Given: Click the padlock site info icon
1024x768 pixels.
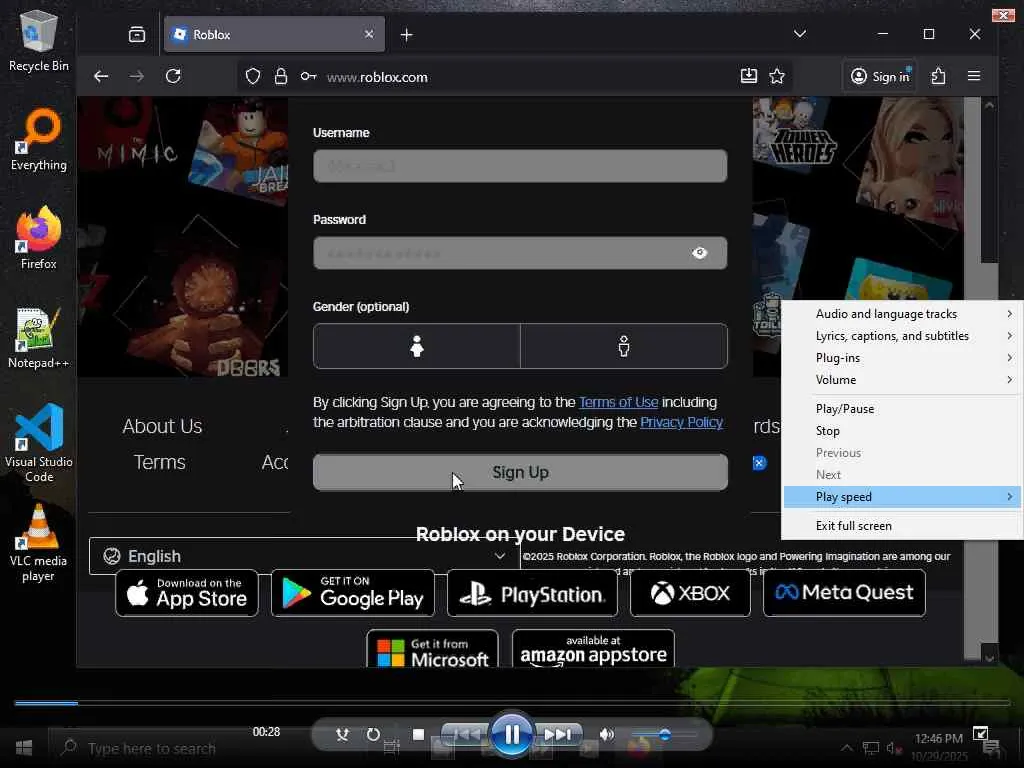Looking at the screenshot, I should pos(281,76).
